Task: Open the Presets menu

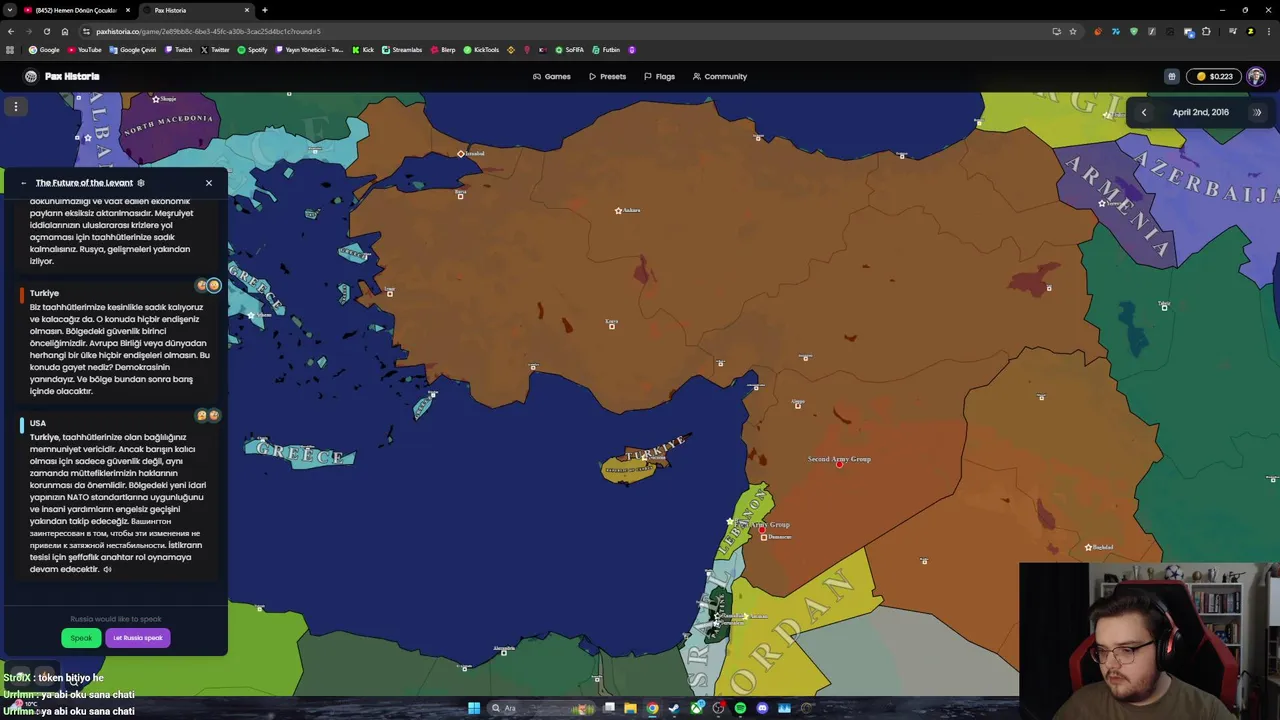Action: 607,76
